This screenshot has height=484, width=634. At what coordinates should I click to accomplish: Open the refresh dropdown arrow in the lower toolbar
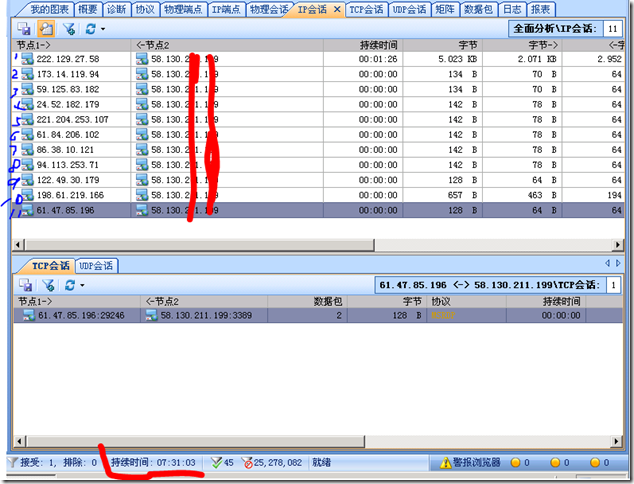pos(82,285)
